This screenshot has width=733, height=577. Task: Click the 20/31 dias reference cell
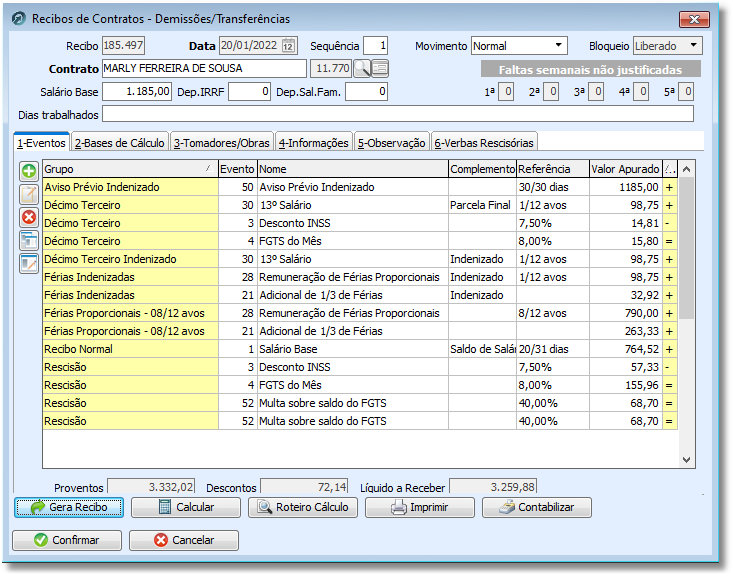tap(553, 349)
